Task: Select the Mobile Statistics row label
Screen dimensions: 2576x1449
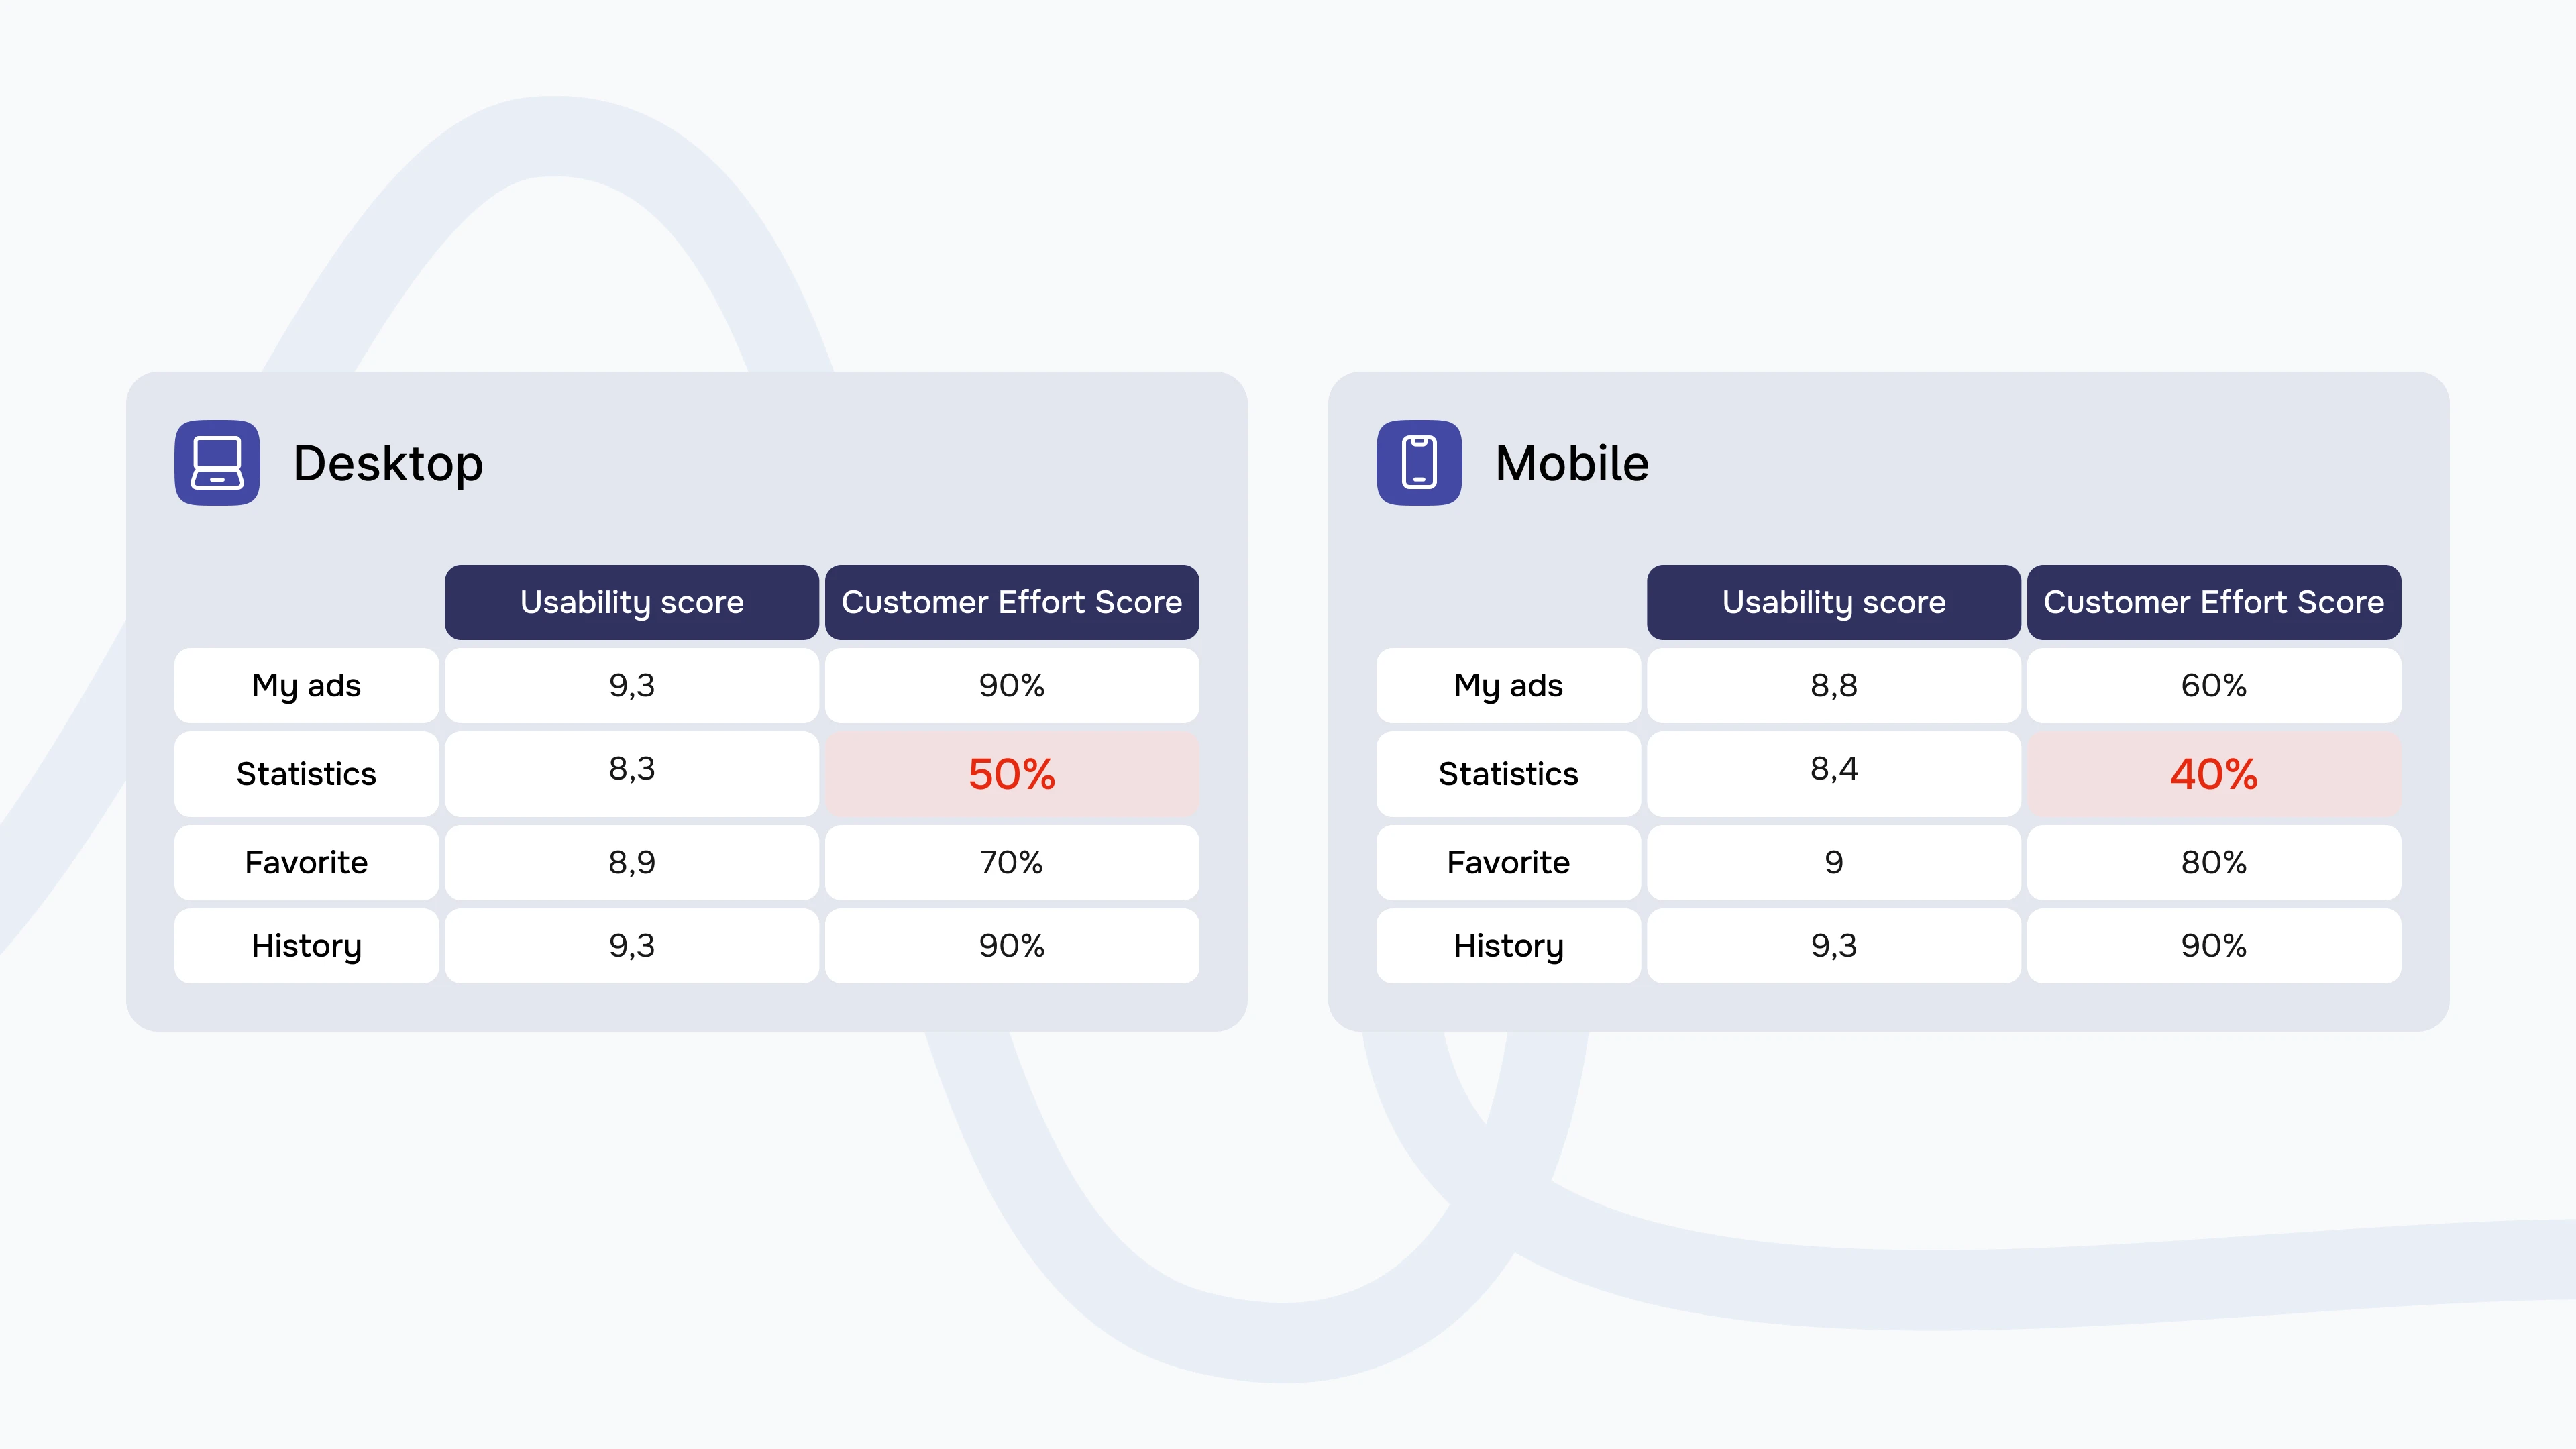Action: click(1508, 774)
